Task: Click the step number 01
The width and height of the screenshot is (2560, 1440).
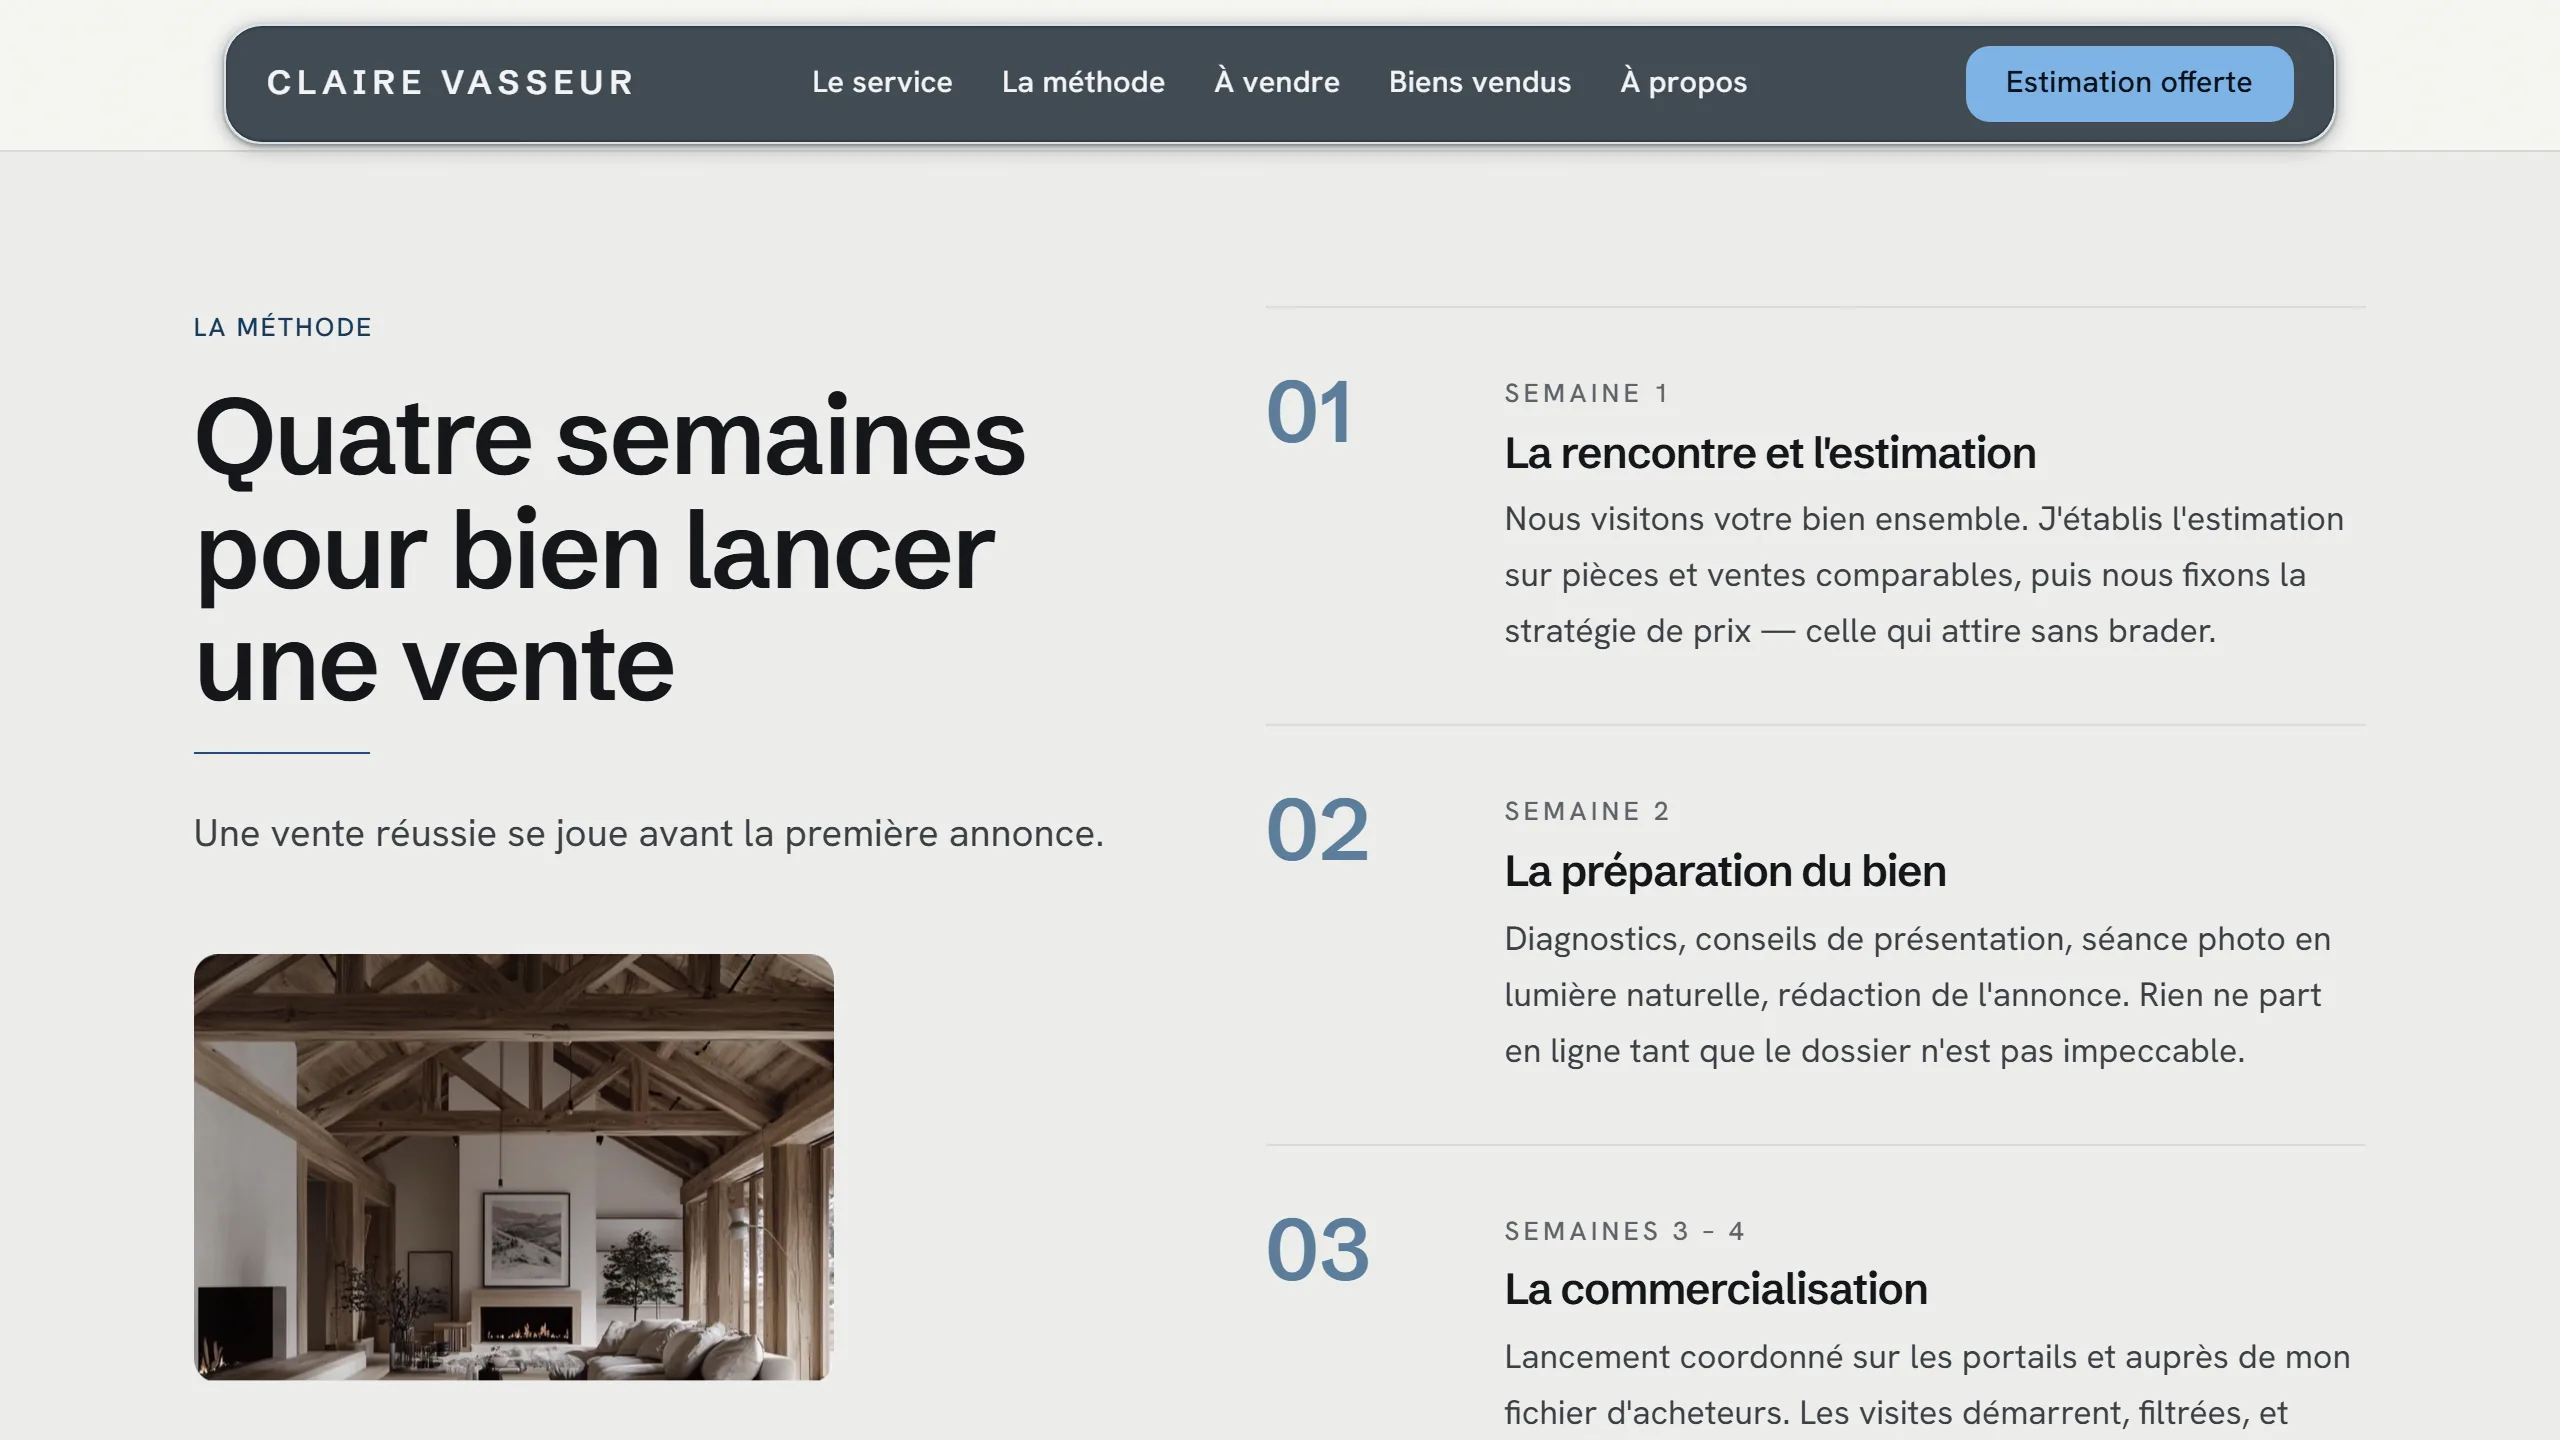Action: (x=1309, y=412)
